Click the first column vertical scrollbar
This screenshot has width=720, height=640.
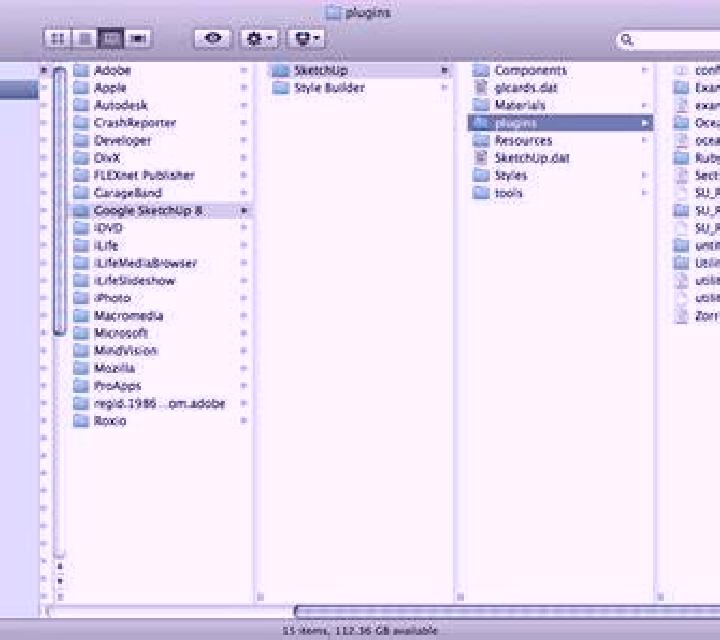point(59,201)
